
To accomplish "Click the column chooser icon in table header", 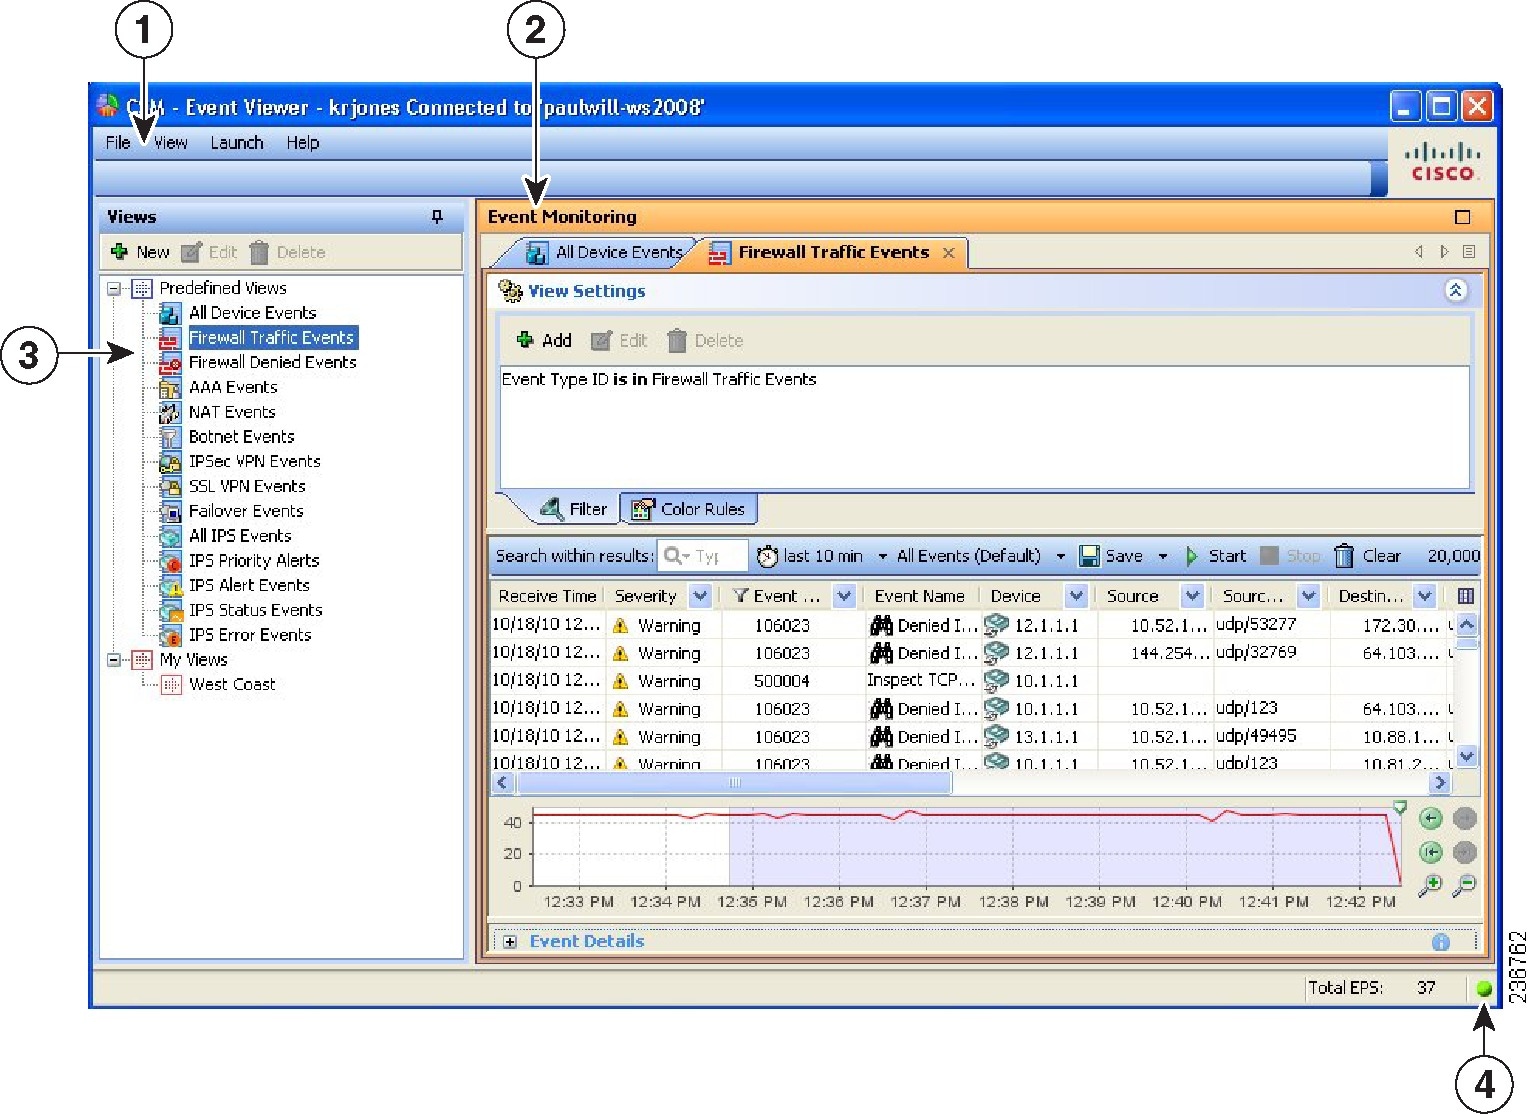I will pos(1465,596).
